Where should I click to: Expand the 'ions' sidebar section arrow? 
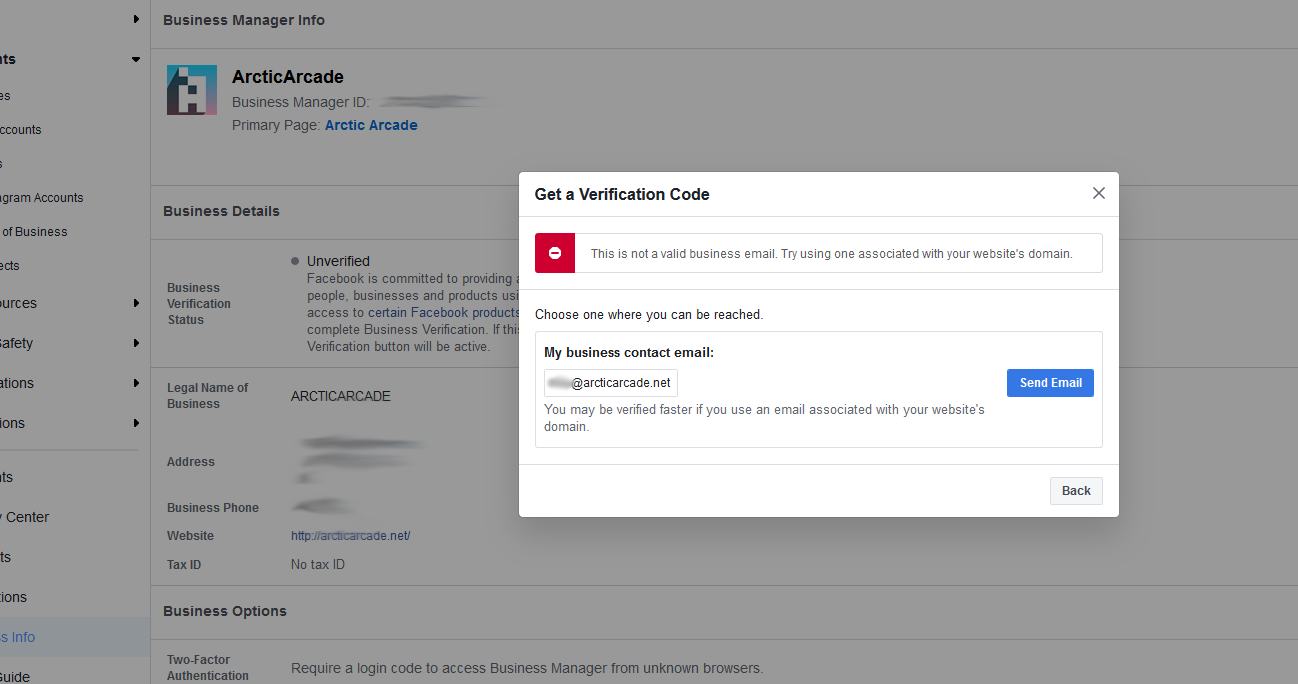(x=136, y=423)
